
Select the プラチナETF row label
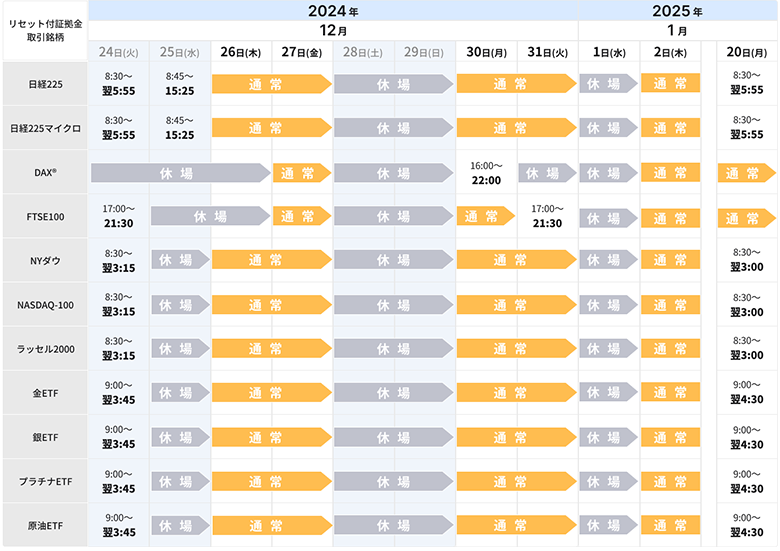click(44, 480)
